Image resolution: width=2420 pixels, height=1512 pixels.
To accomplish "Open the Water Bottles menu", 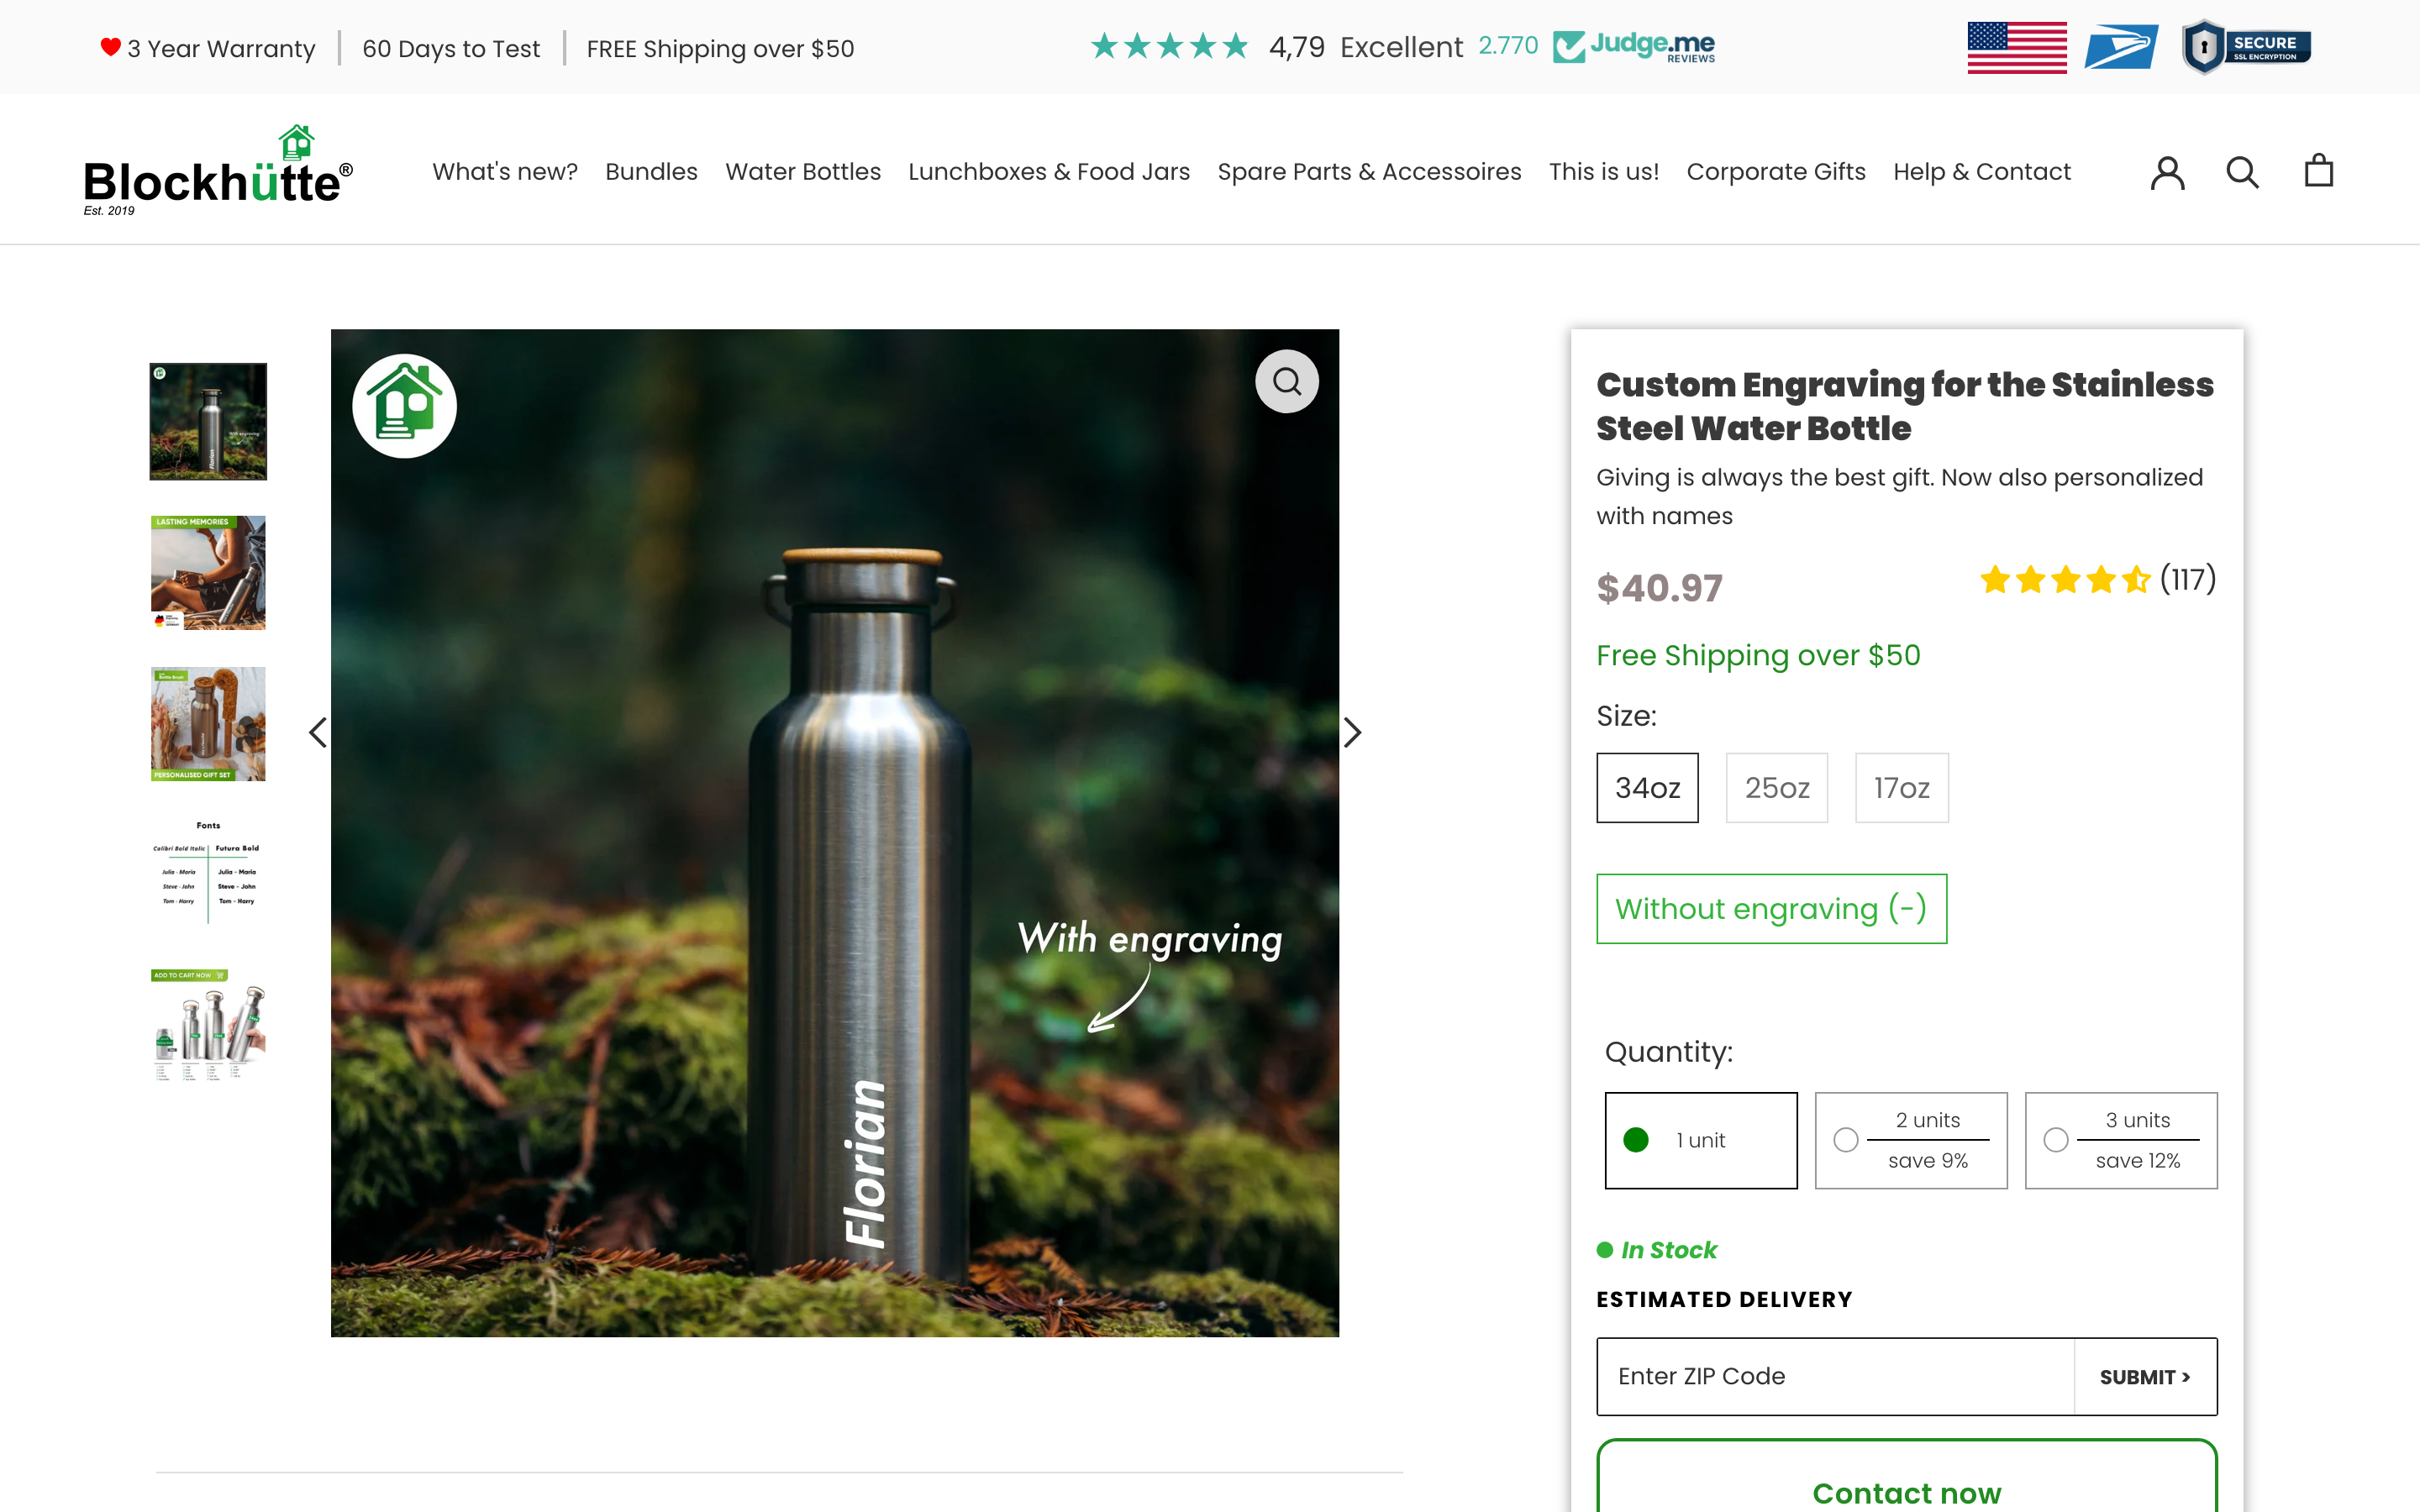I will (803, 172).
